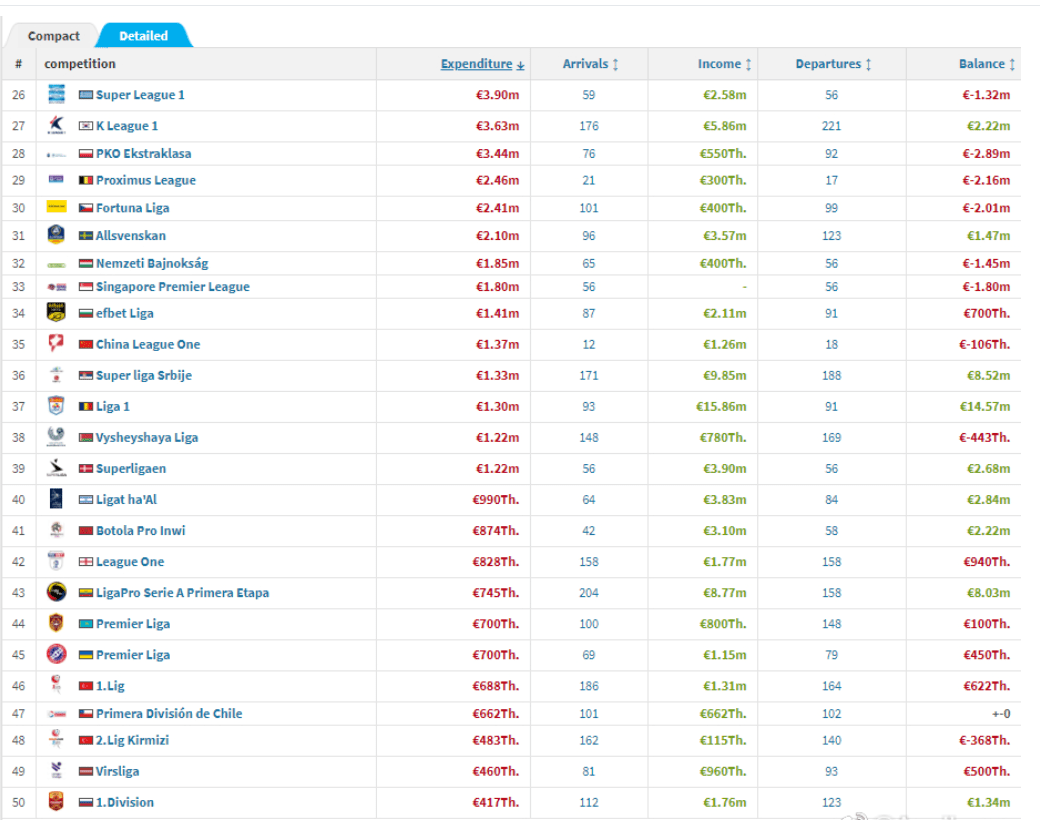Open the PKO Ekstraklasa link

(x=143, y=154)
